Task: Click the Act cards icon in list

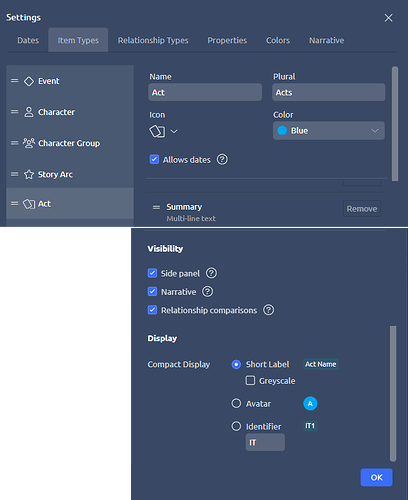Action: (29, 204)
